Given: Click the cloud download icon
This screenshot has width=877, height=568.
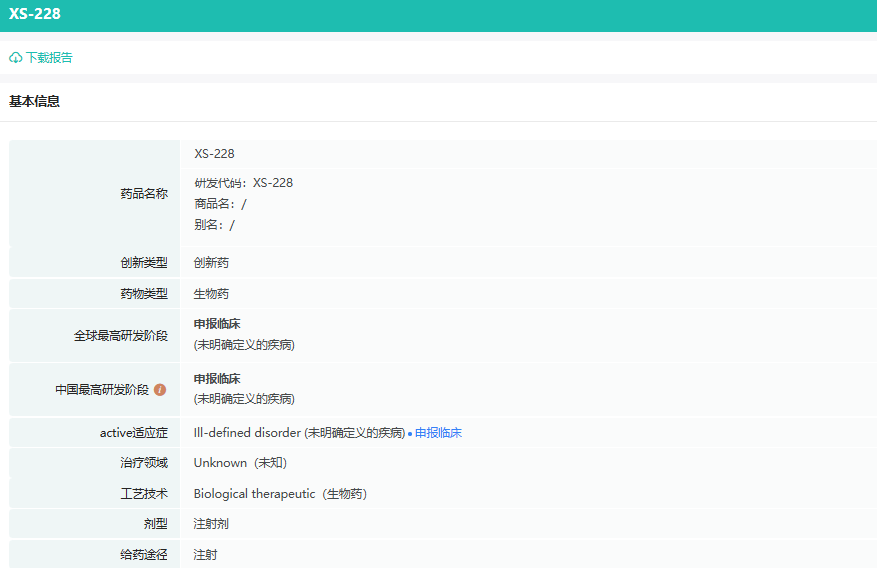Looking at the screenshot, I should coord(16,58).
